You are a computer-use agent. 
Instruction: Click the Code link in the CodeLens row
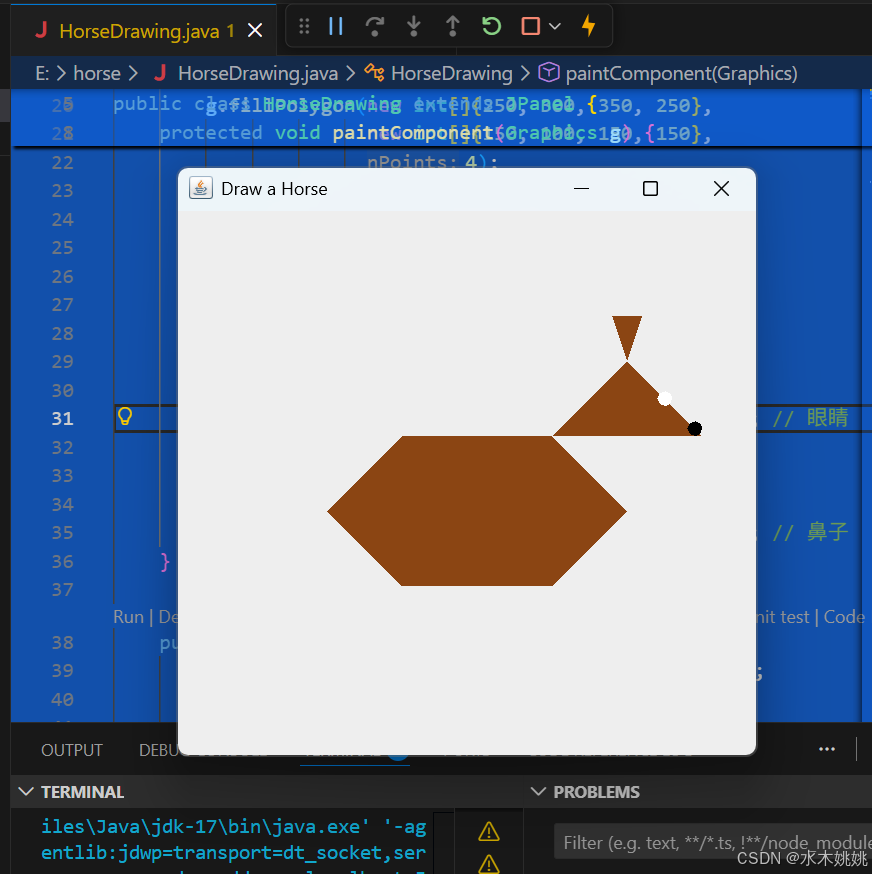pyautogui.click(x=844, y=617)
